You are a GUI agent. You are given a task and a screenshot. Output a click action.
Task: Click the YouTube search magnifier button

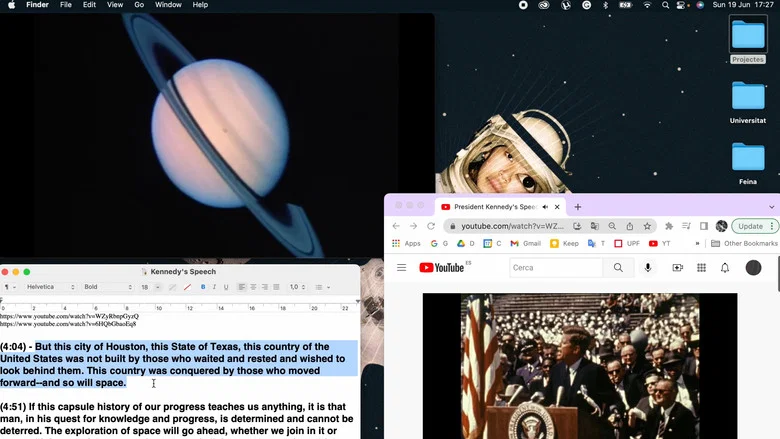(618, 267)
